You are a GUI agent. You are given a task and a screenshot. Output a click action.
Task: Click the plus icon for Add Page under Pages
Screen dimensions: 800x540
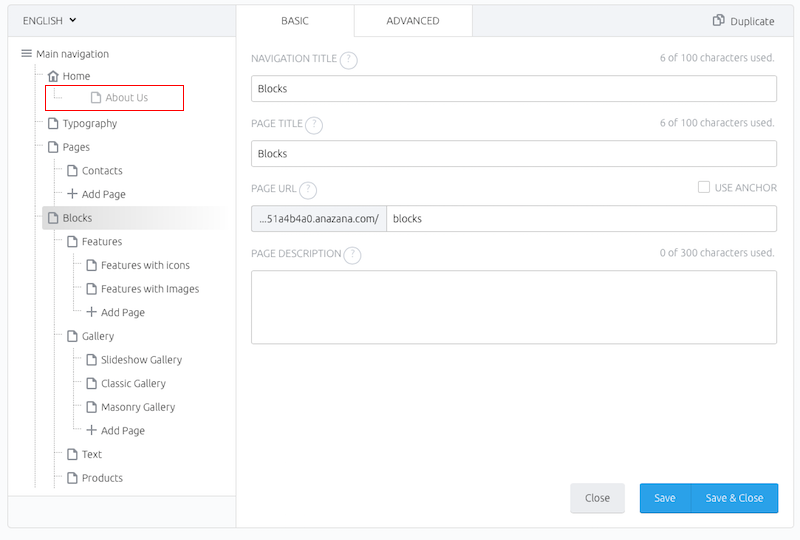tap(72, 194)
